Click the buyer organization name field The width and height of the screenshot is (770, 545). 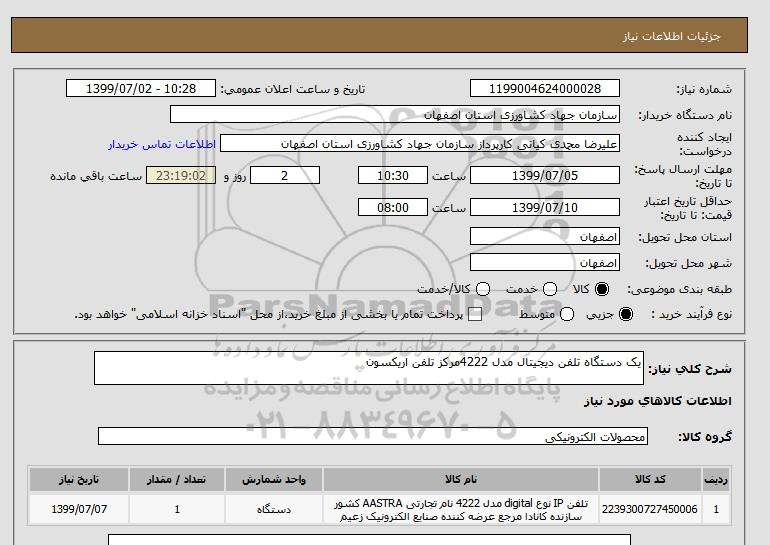pos(395,115)
